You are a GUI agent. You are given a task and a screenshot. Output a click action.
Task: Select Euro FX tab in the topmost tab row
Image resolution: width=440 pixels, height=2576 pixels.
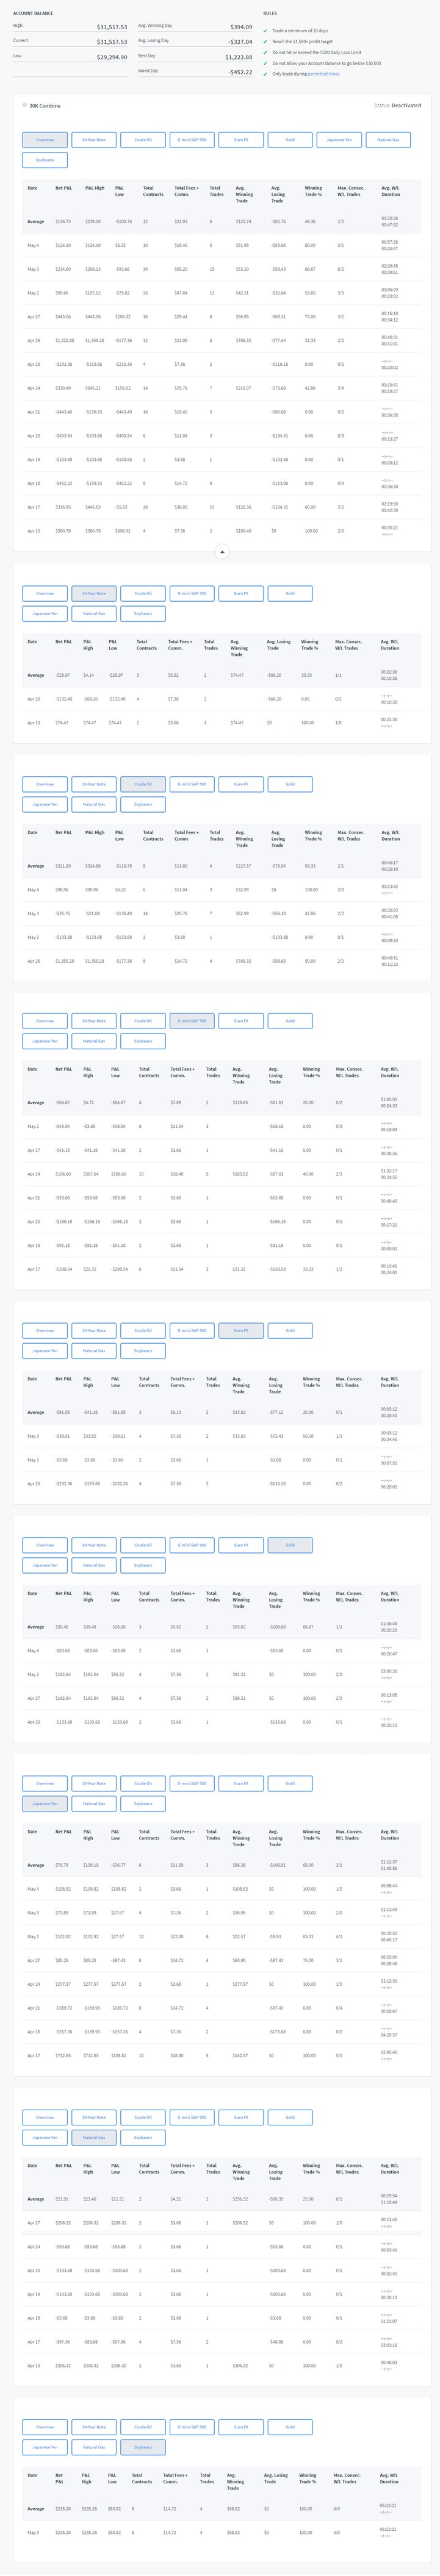(241, 140)
